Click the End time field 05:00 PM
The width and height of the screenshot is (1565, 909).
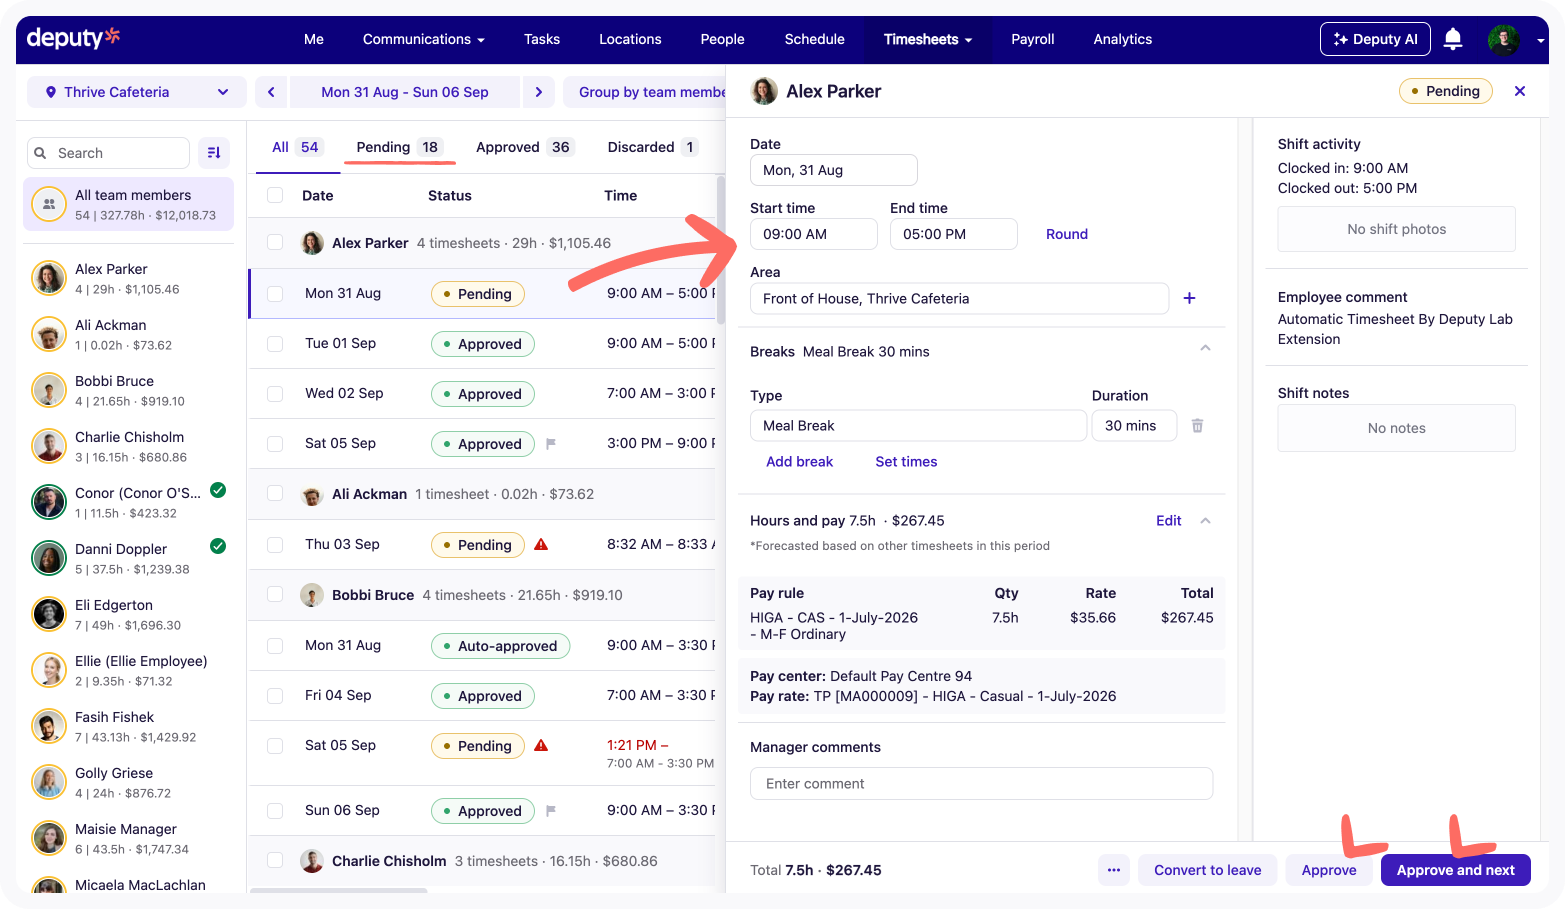tap(954, 234)
